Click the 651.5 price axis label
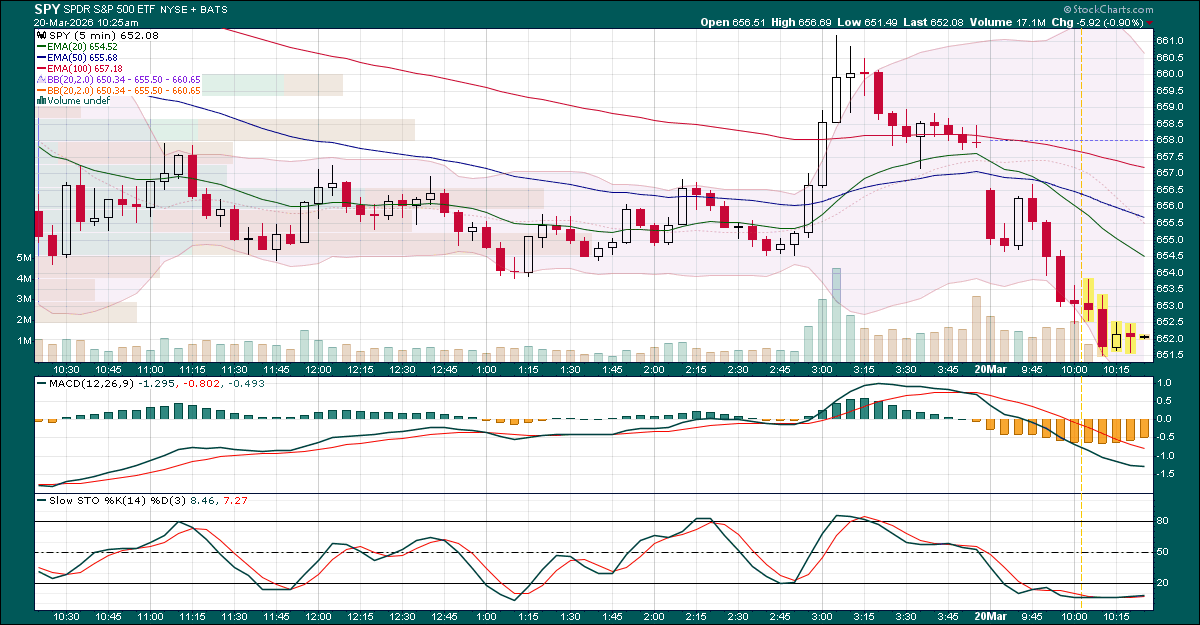The height and width of the screenshot is (625, 1200). (1170, 354)
